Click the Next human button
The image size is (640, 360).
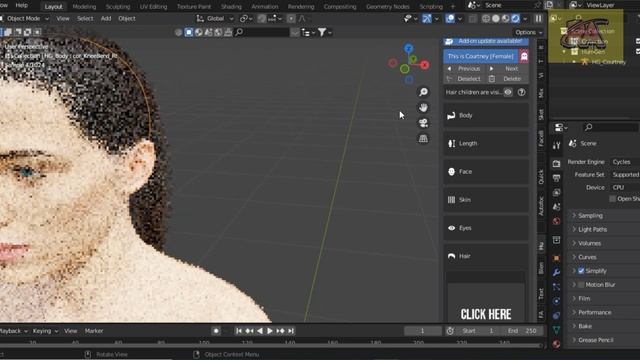point(507,69)
